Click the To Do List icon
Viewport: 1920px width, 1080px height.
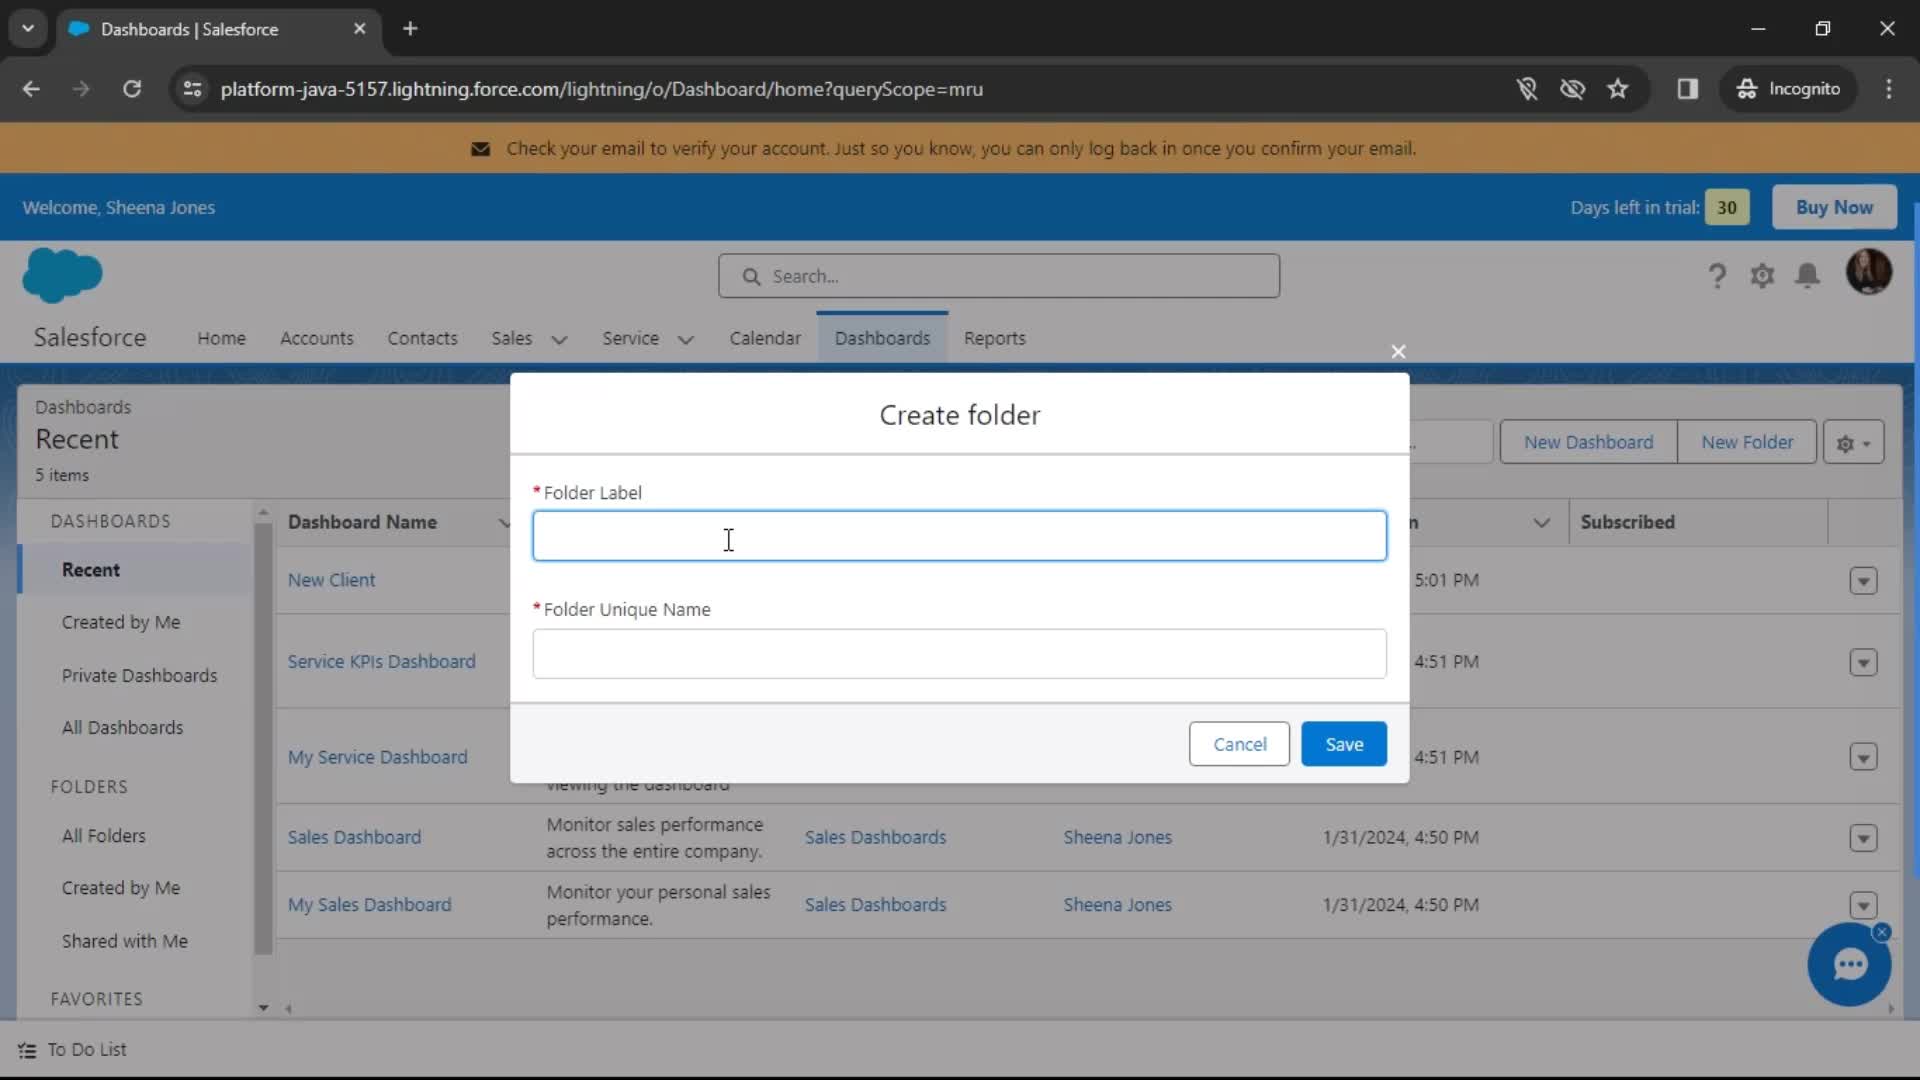coord(27,1050)
